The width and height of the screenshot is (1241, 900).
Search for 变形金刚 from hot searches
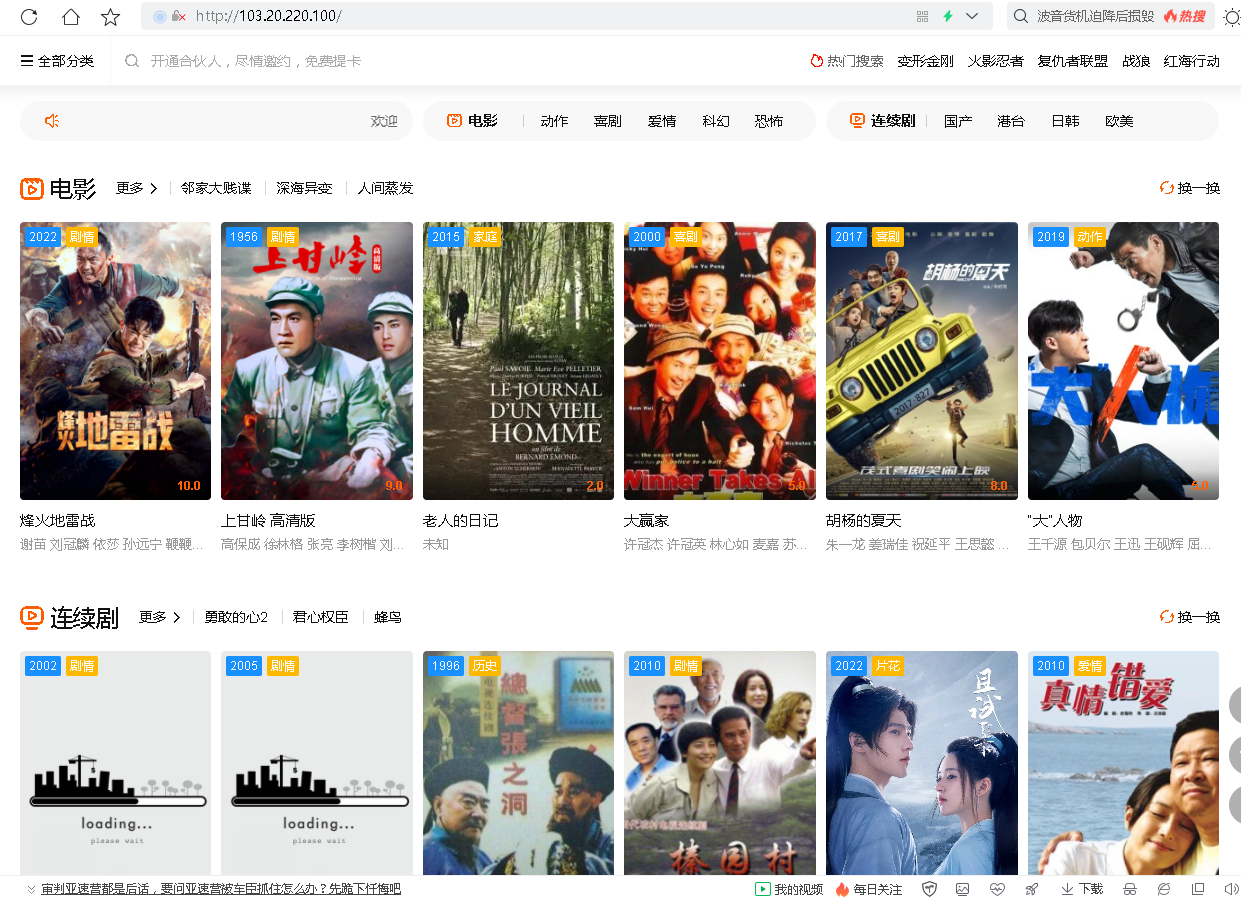[925, 61]
